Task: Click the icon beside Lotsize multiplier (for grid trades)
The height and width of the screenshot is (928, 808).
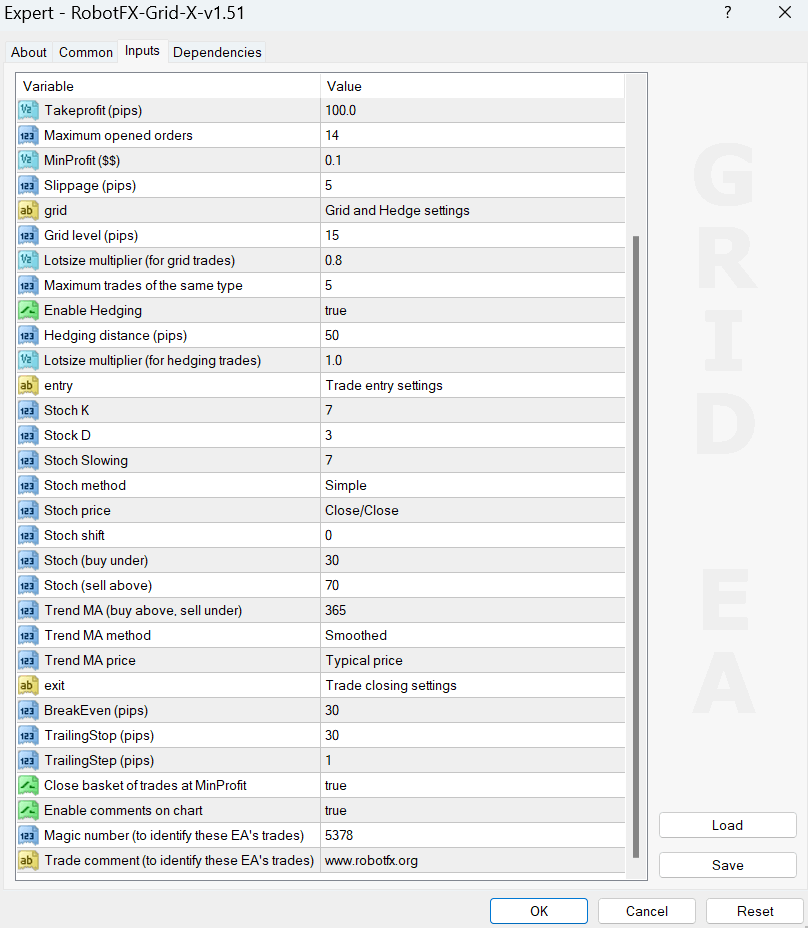Action: (x=28, y=260)
